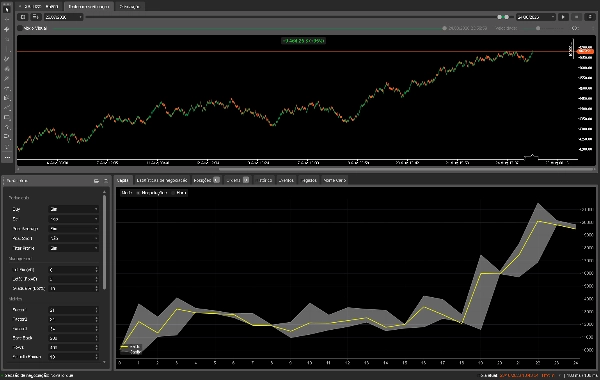Click the Period1 stepper field
The height and width of the screenshot is (380, 600).
click(73, 310)
